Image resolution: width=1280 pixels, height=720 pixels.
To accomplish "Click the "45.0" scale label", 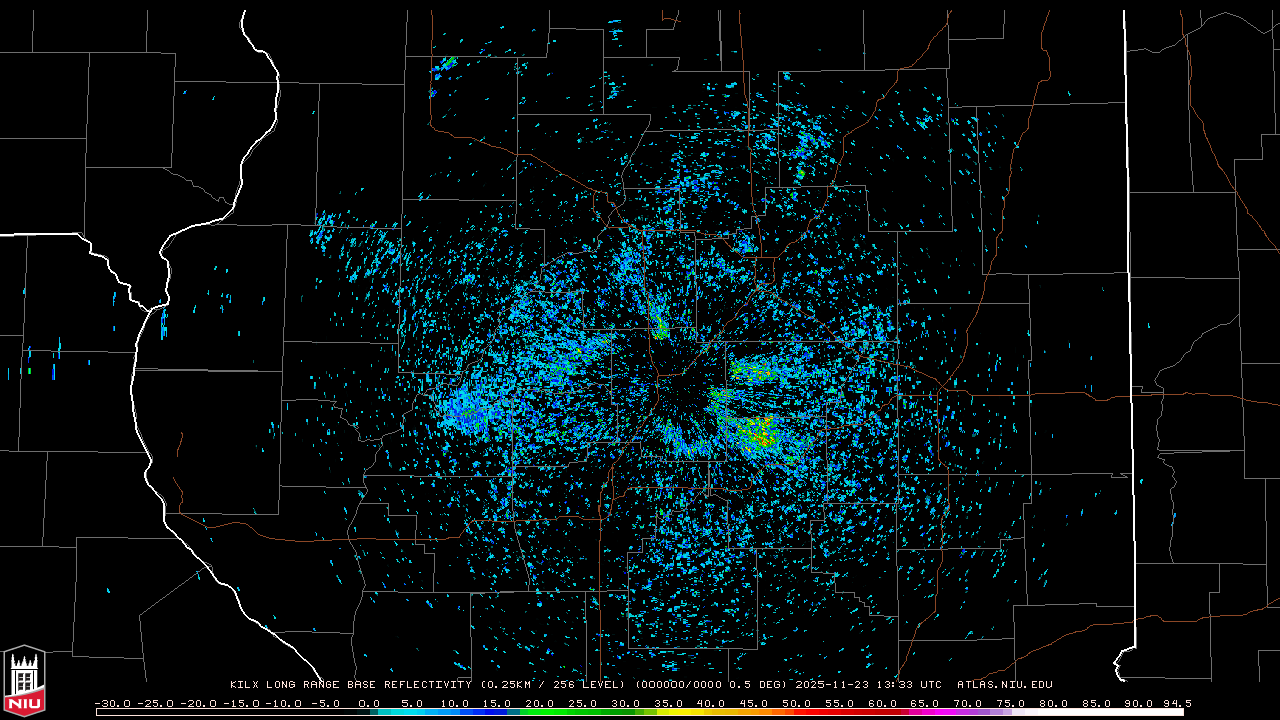I will [756, 703].
